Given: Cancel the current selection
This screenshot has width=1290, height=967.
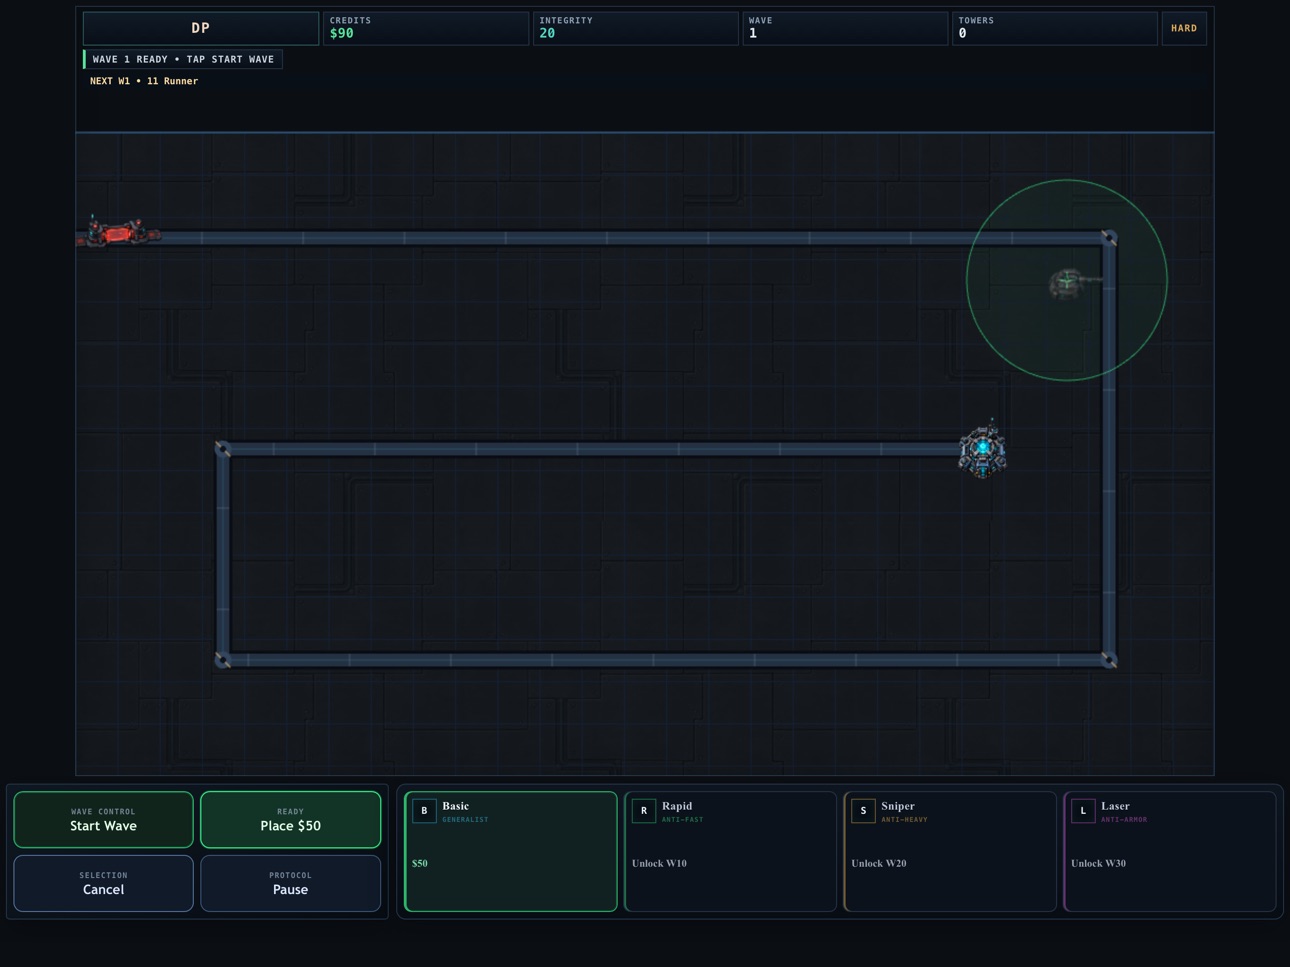Looking at the screenshot, I should (103, 883).
